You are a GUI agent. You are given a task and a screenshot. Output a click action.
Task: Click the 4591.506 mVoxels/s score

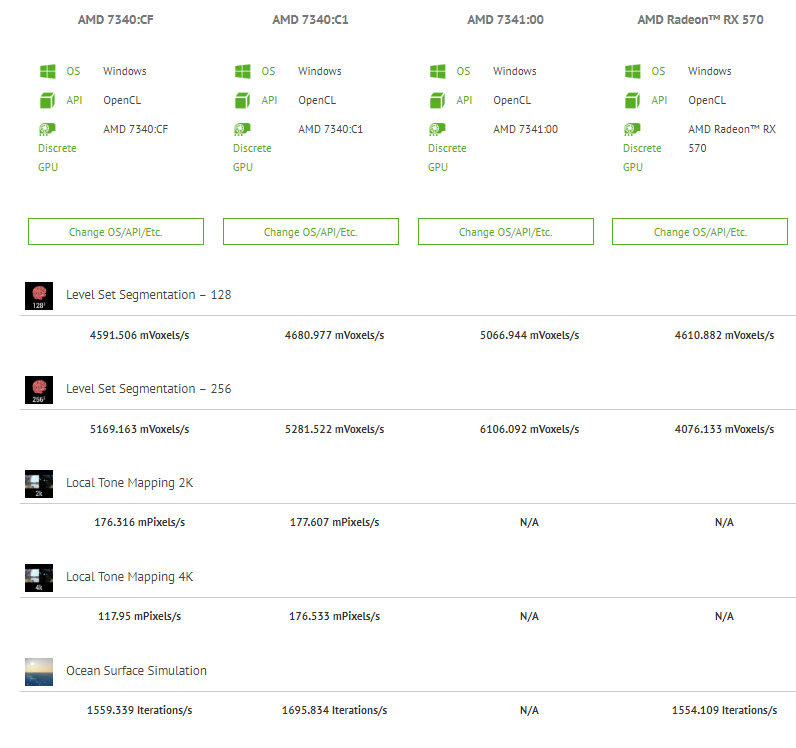point(140,335)
